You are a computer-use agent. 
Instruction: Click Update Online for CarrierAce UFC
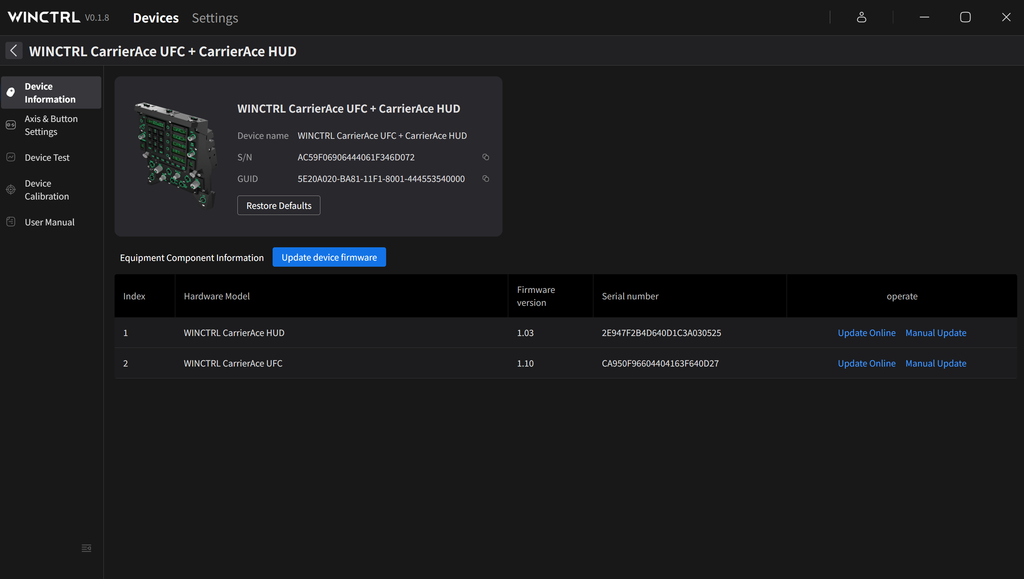(867, 364)
